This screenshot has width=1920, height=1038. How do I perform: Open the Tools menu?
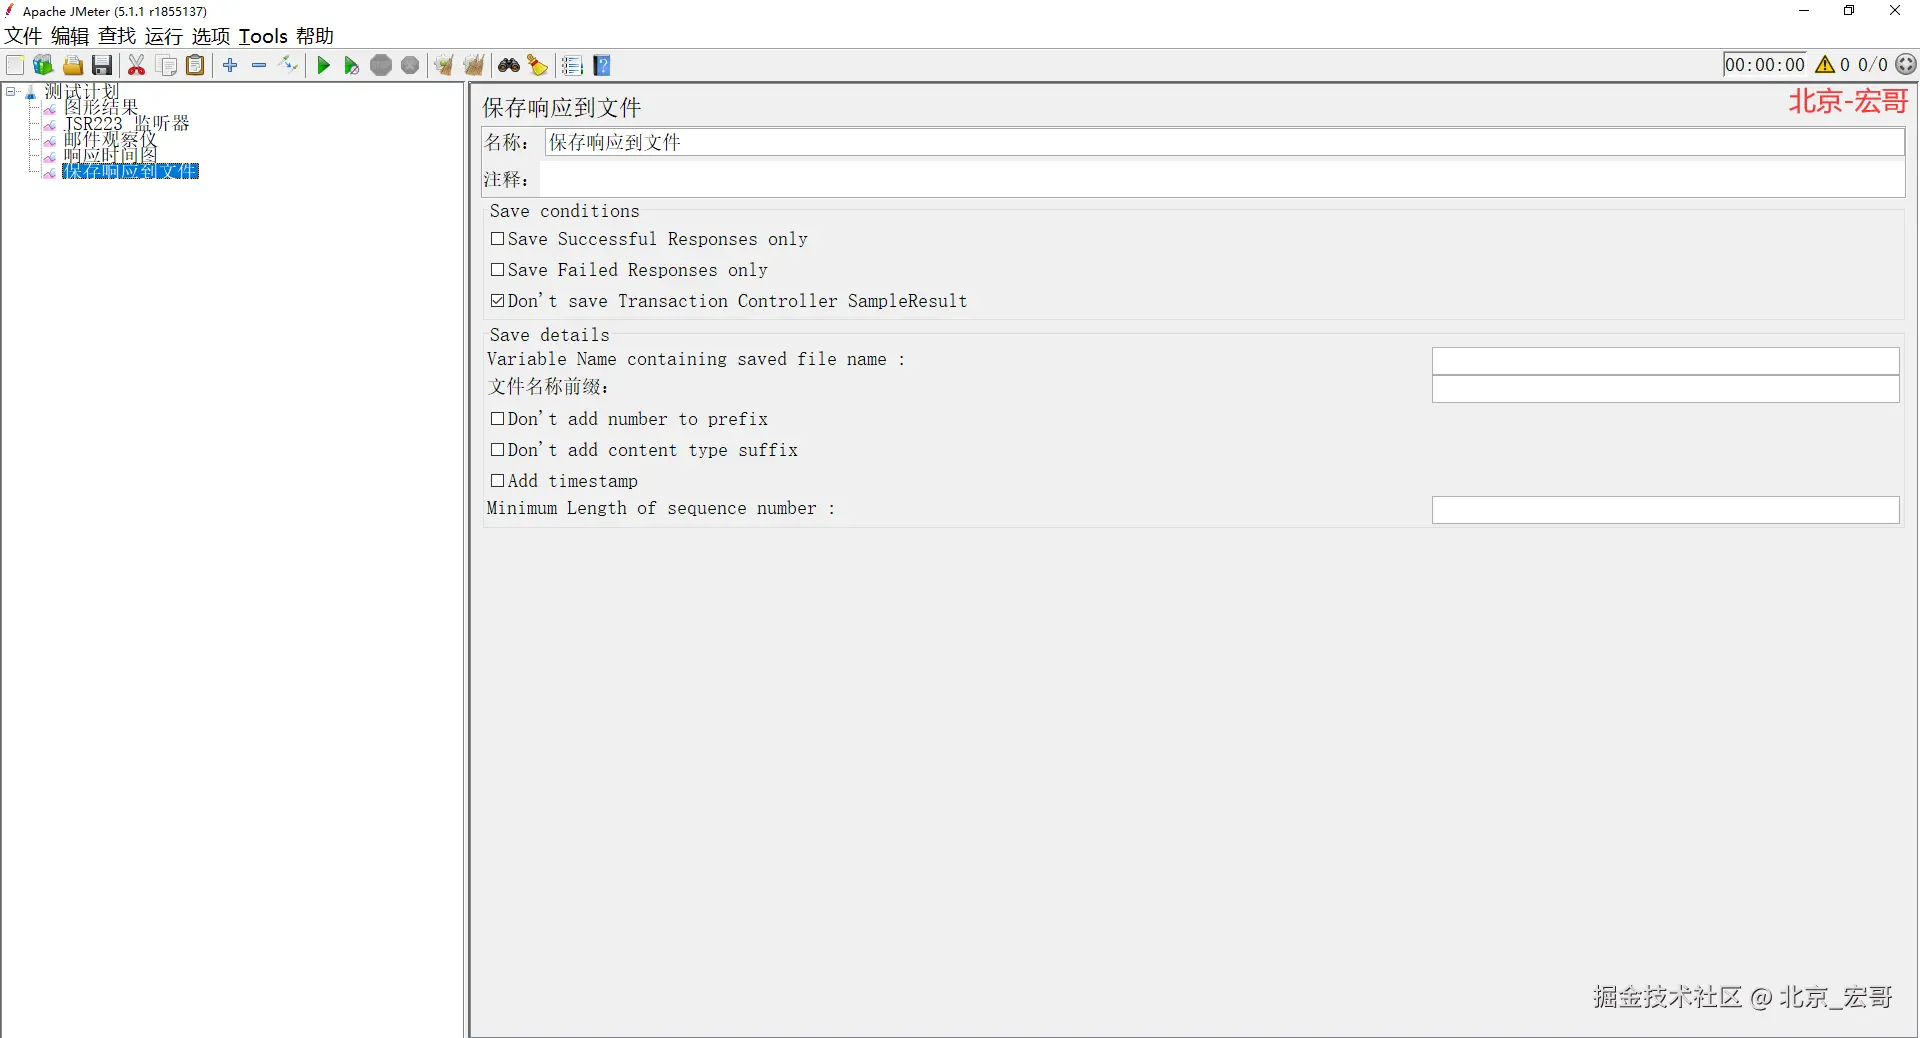tap(263, 36)
